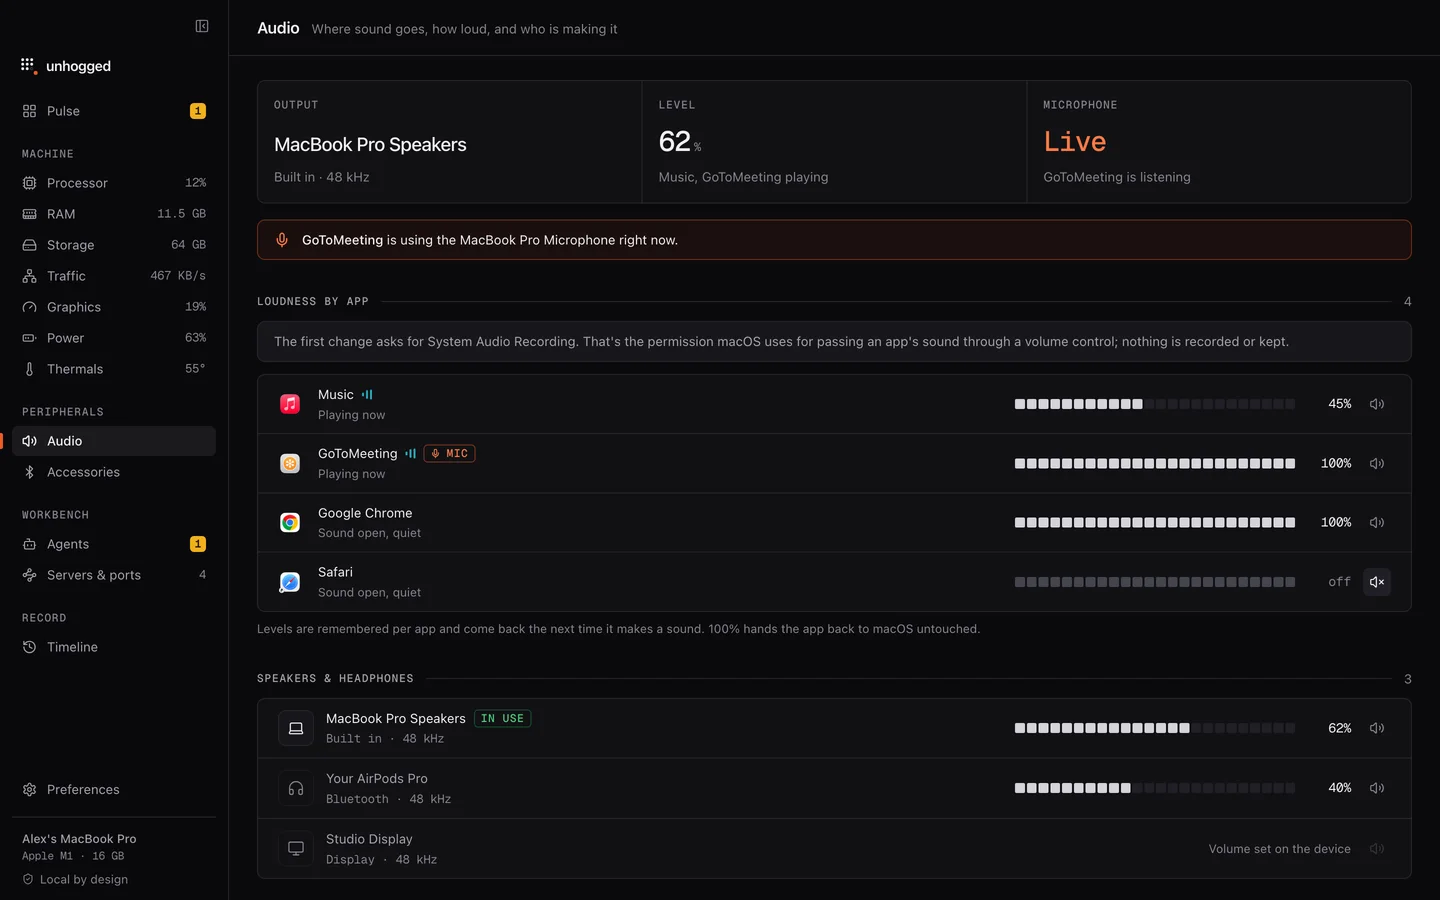Click the Music app icon

[290, 404]
